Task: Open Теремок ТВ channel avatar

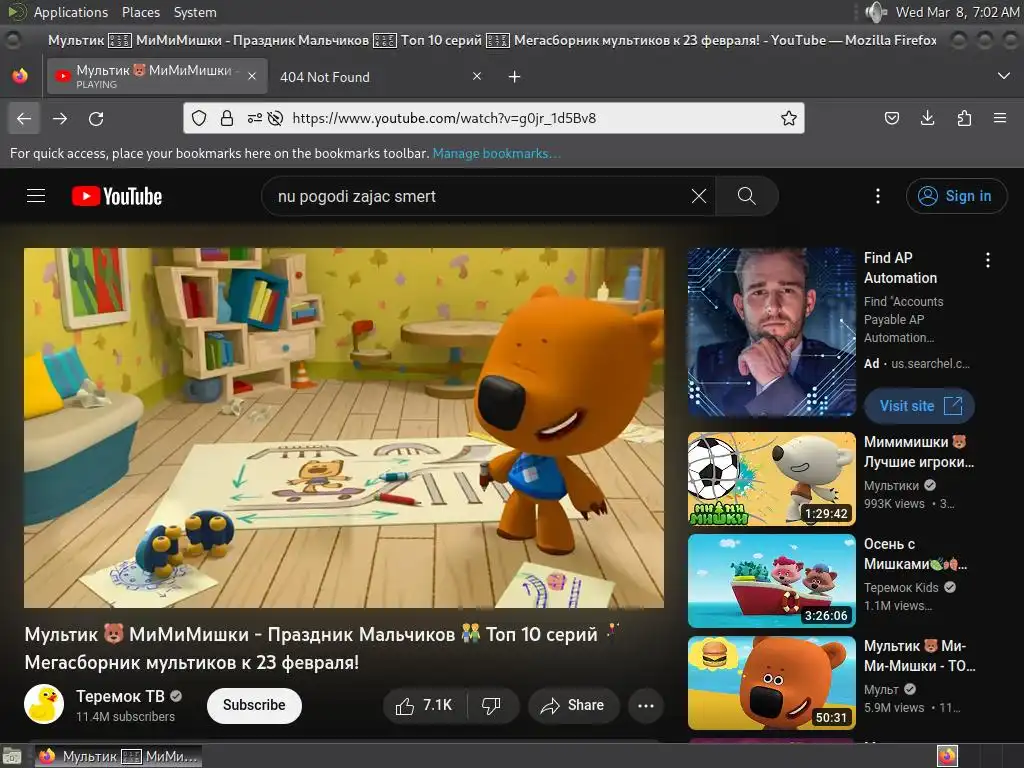Action: (44, 705)
